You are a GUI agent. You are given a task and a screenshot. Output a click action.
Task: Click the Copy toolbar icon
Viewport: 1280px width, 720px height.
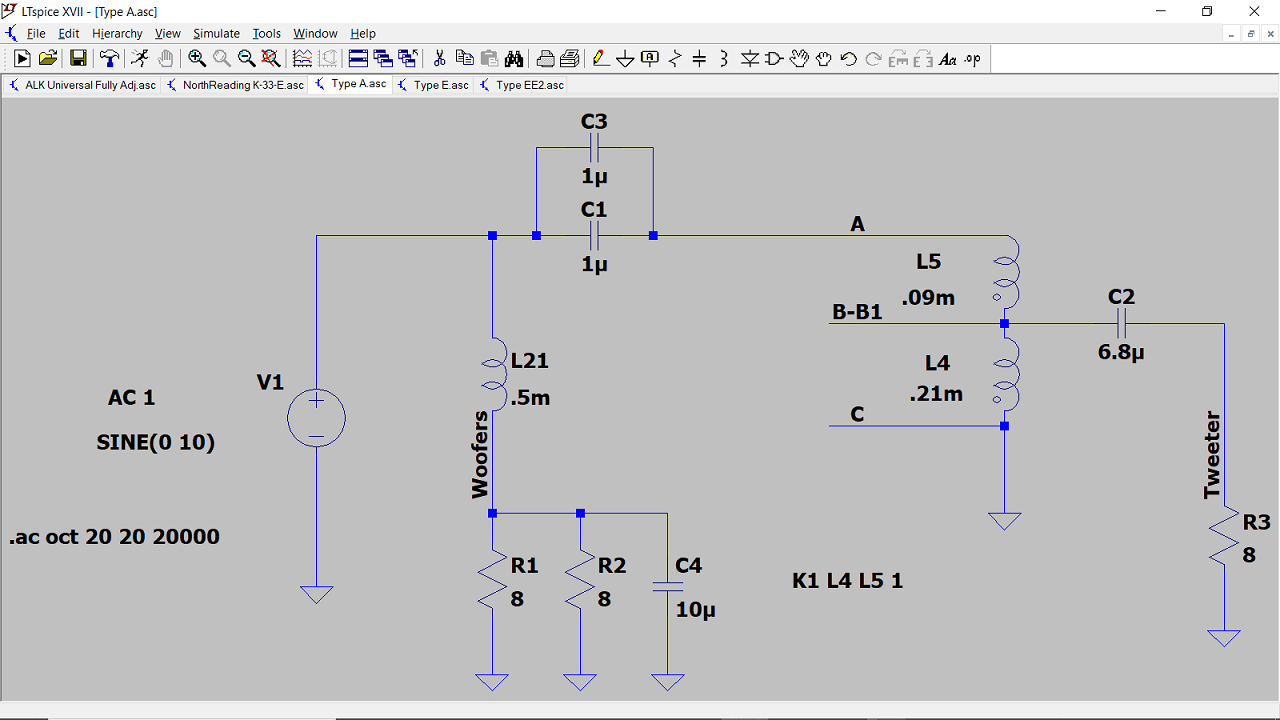[464, 59]
